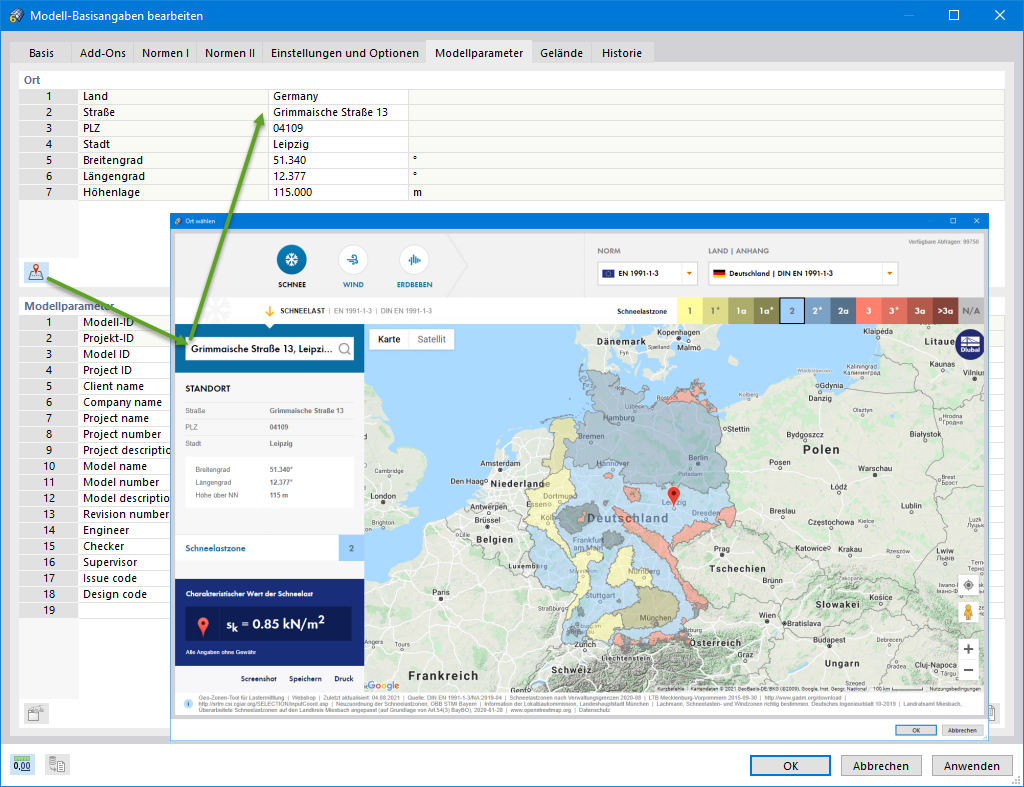Click the main dialog OK button
This screenshot has height=787, width=1024.
pos(790,765)
